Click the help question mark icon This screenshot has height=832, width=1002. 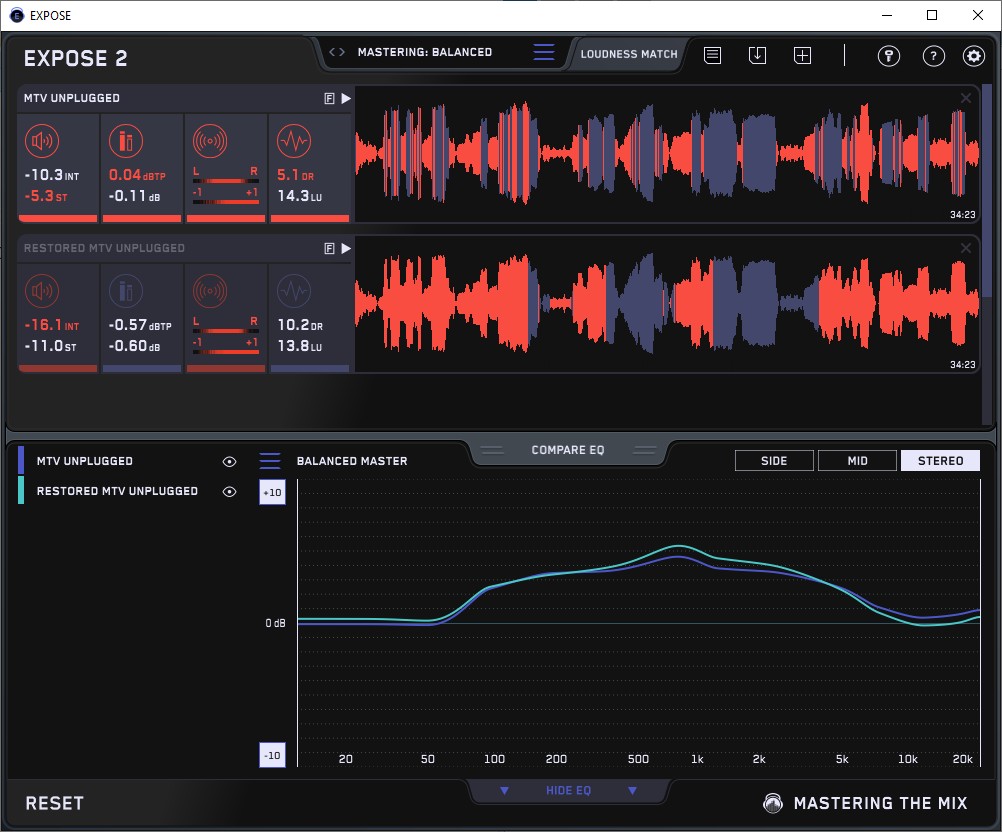[x=931, y=56]
